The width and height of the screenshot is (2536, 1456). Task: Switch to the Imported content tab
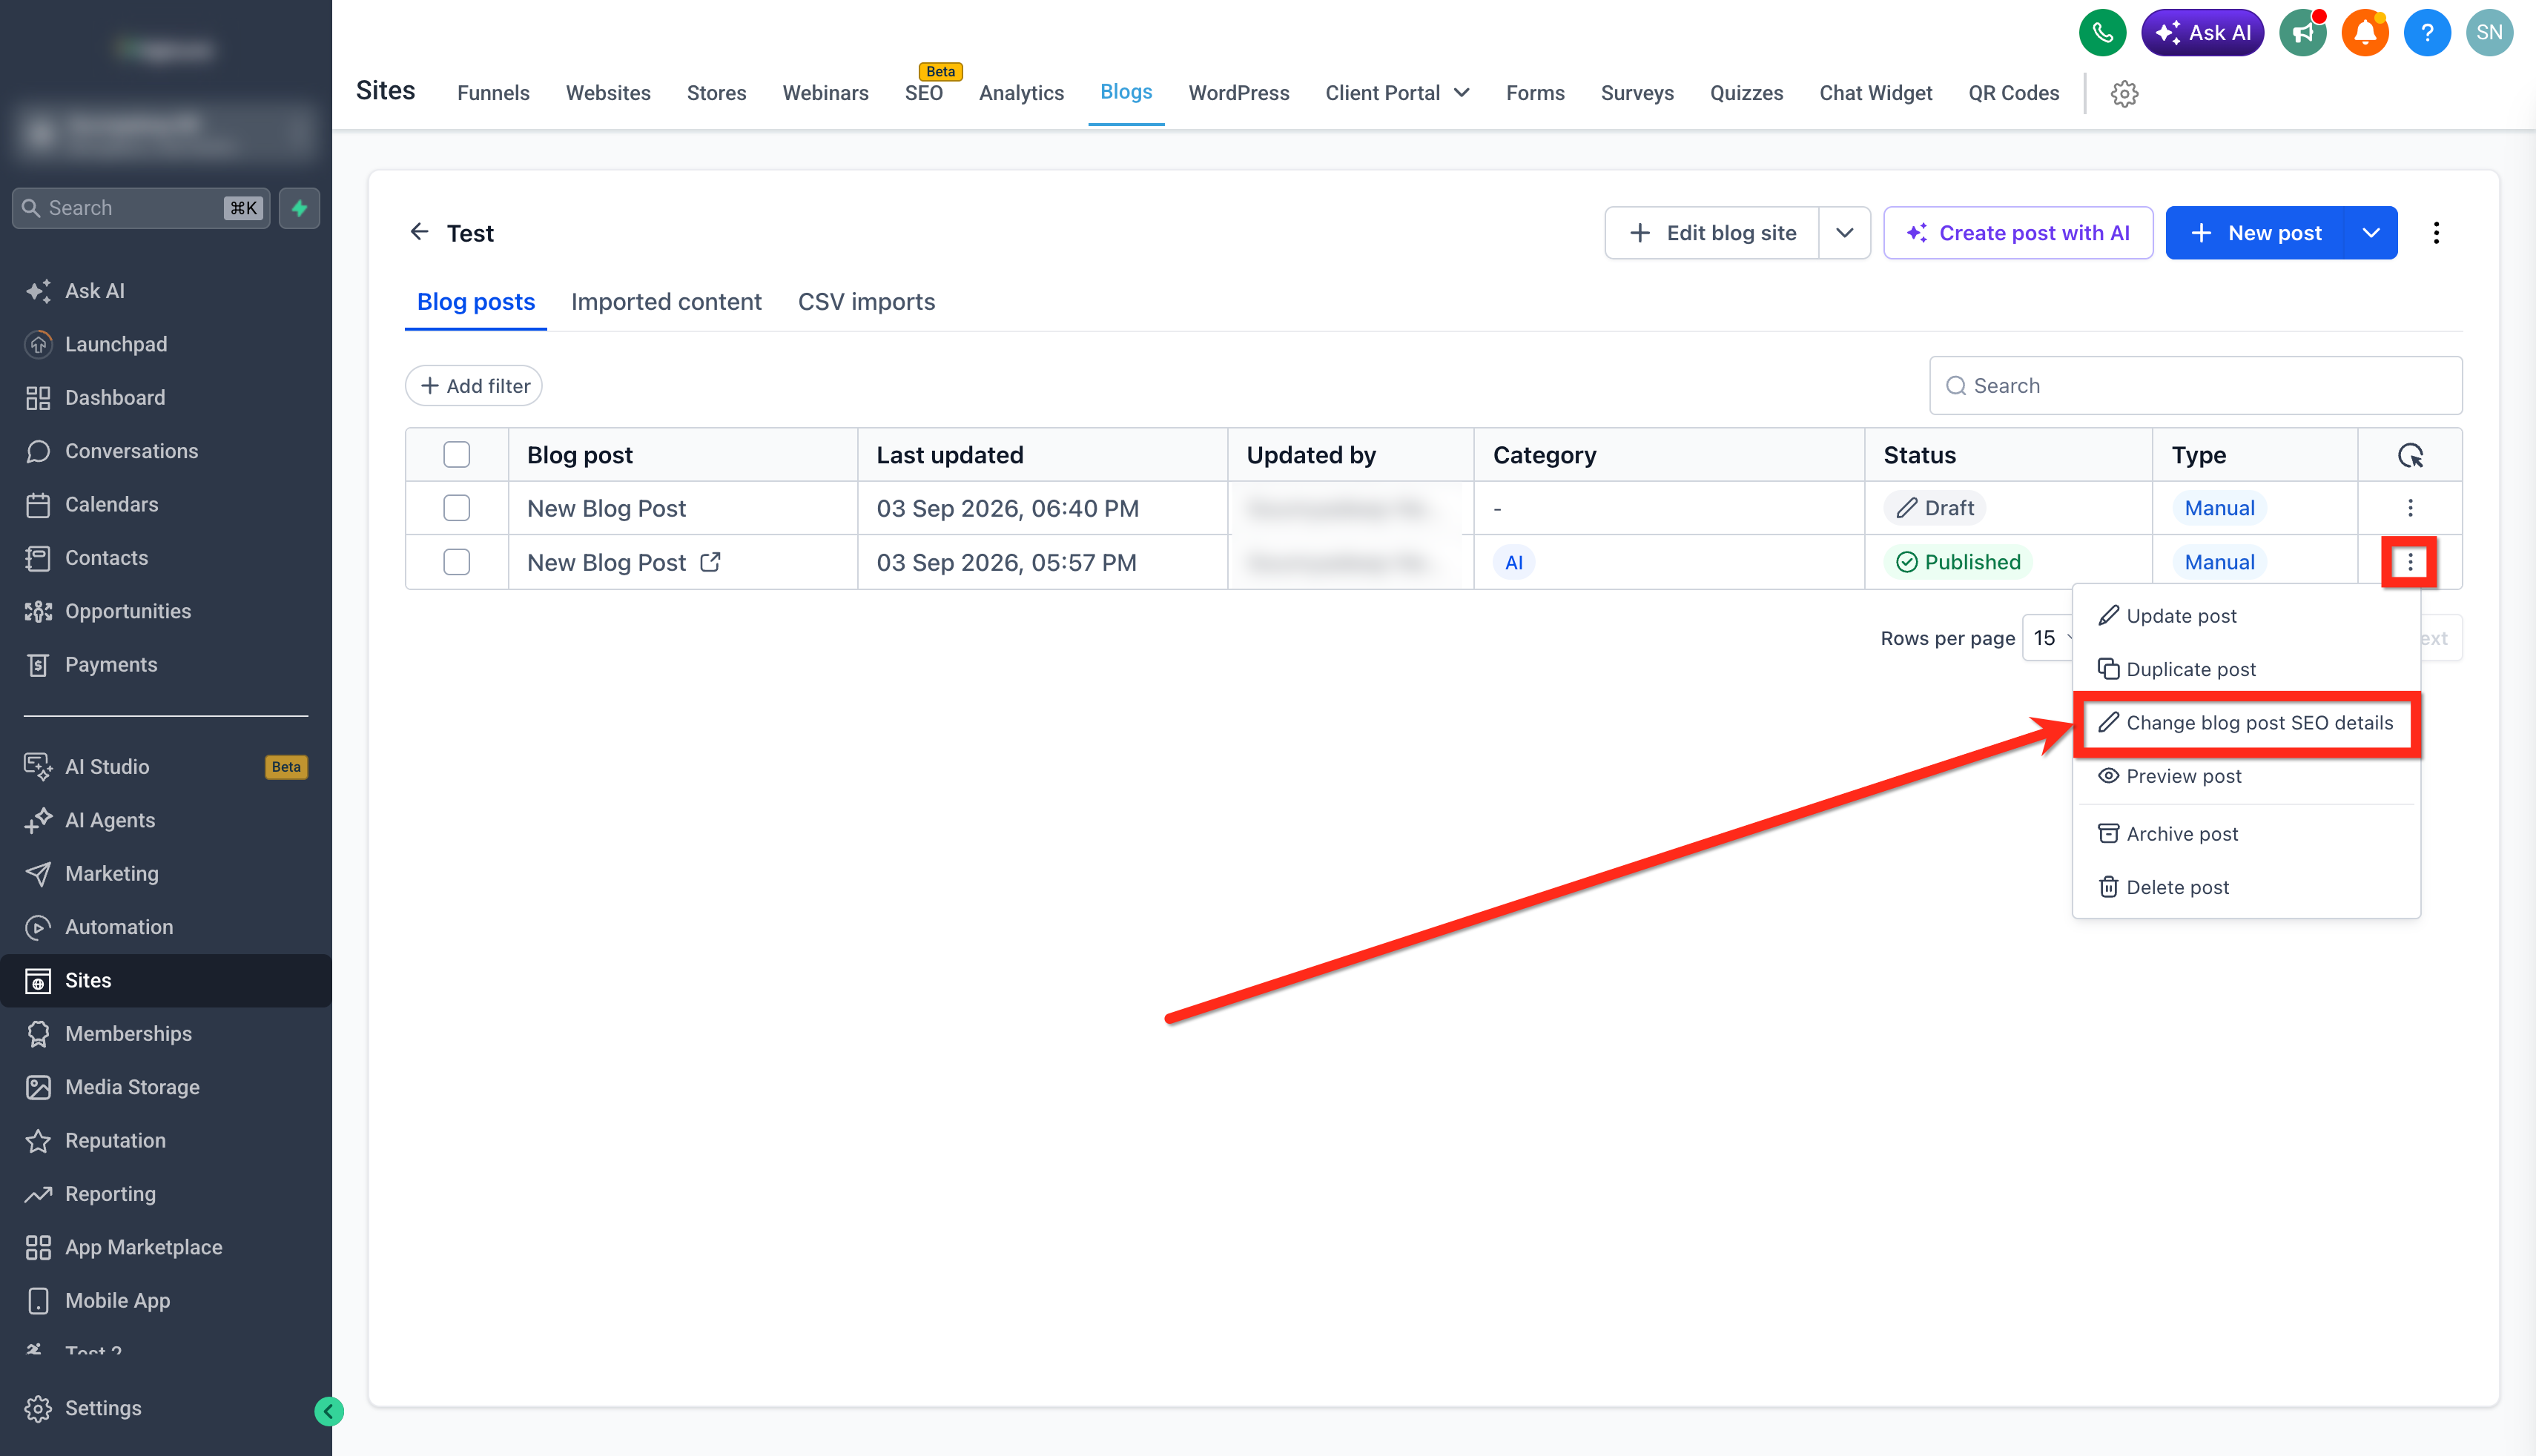click(x=666, y=301)
